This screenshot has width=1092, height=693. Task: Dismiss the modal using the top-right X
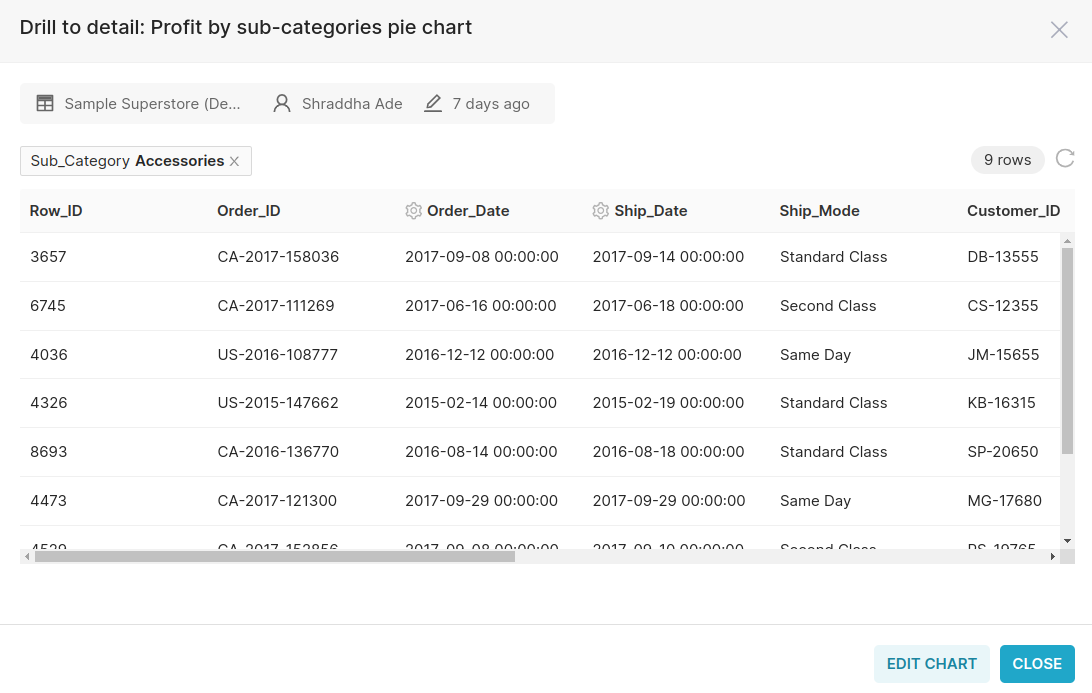tap(1059, 29)
